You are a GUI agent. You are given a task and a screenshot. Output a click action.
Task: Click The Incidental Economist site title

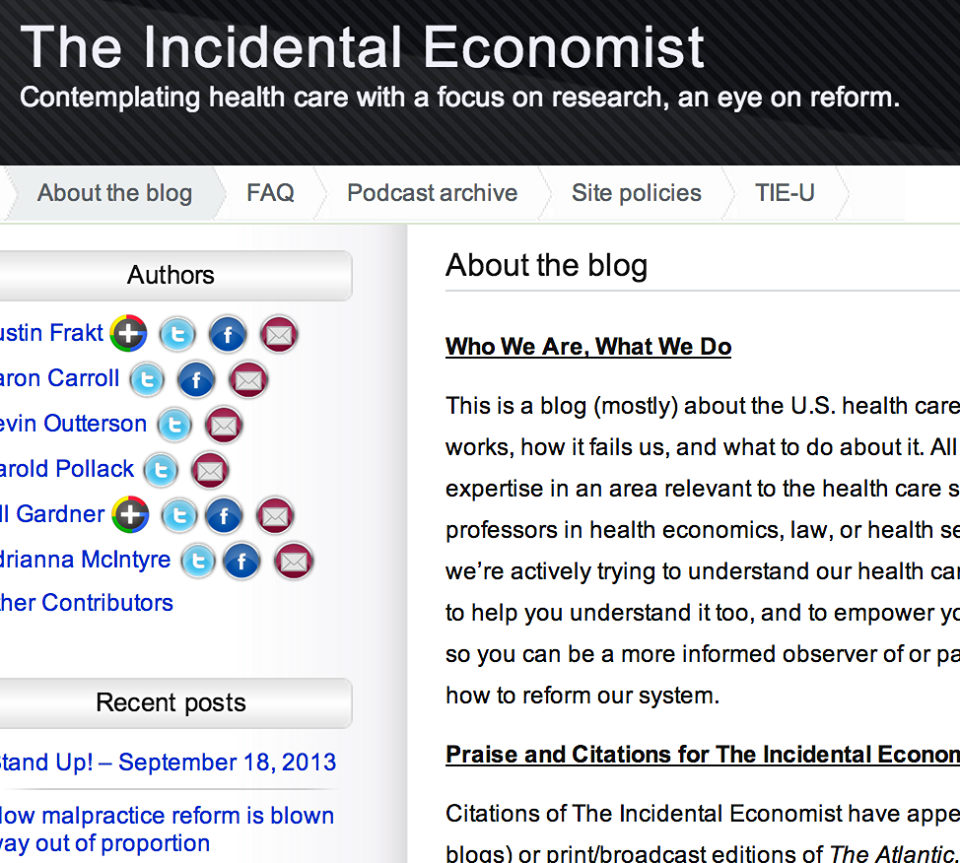pyautogui.click(x=362, y=48)
